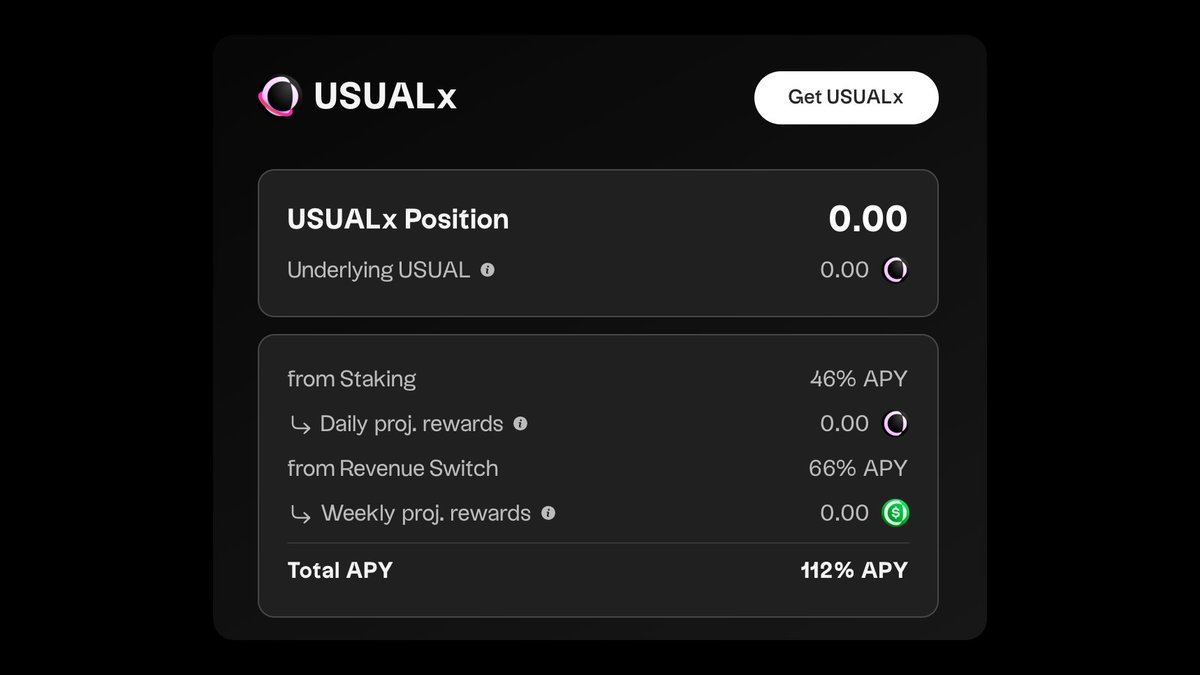Click the USUALx logo icon in header
Image resolution: width=1200 pixels, height=675 pixels.
tap(279, 97)
